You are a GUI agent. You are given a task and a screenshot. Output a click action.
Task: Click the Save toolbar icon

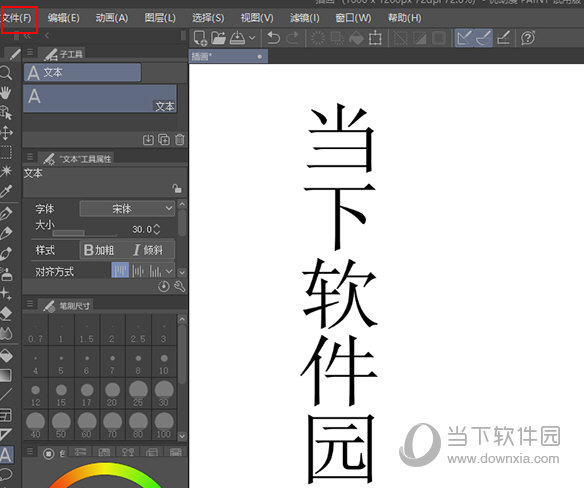237,38
